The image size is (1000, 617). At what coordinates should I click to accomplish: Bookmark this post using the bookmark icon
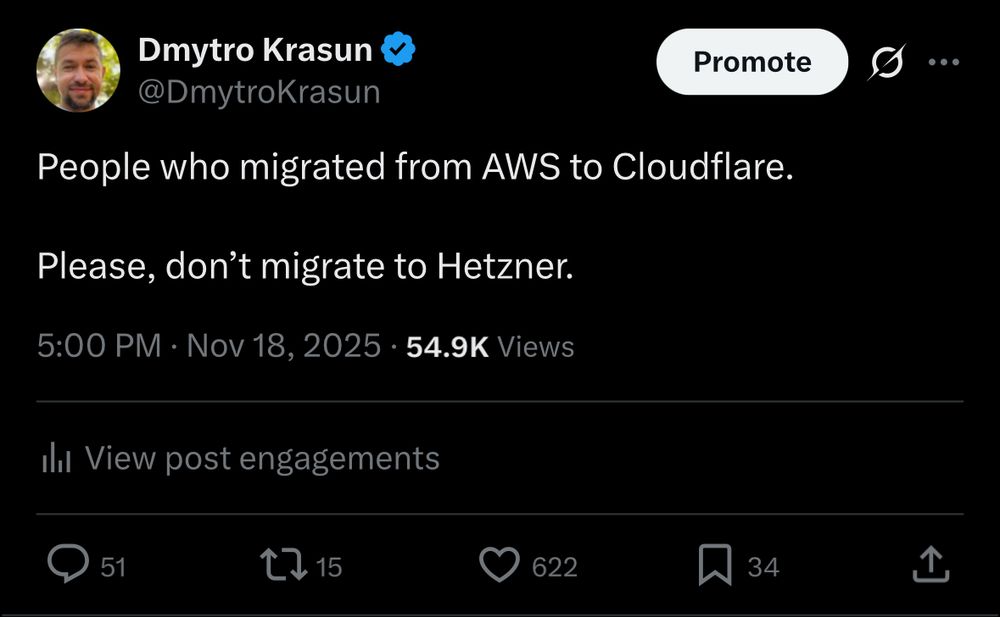click(x=714, y=566)
